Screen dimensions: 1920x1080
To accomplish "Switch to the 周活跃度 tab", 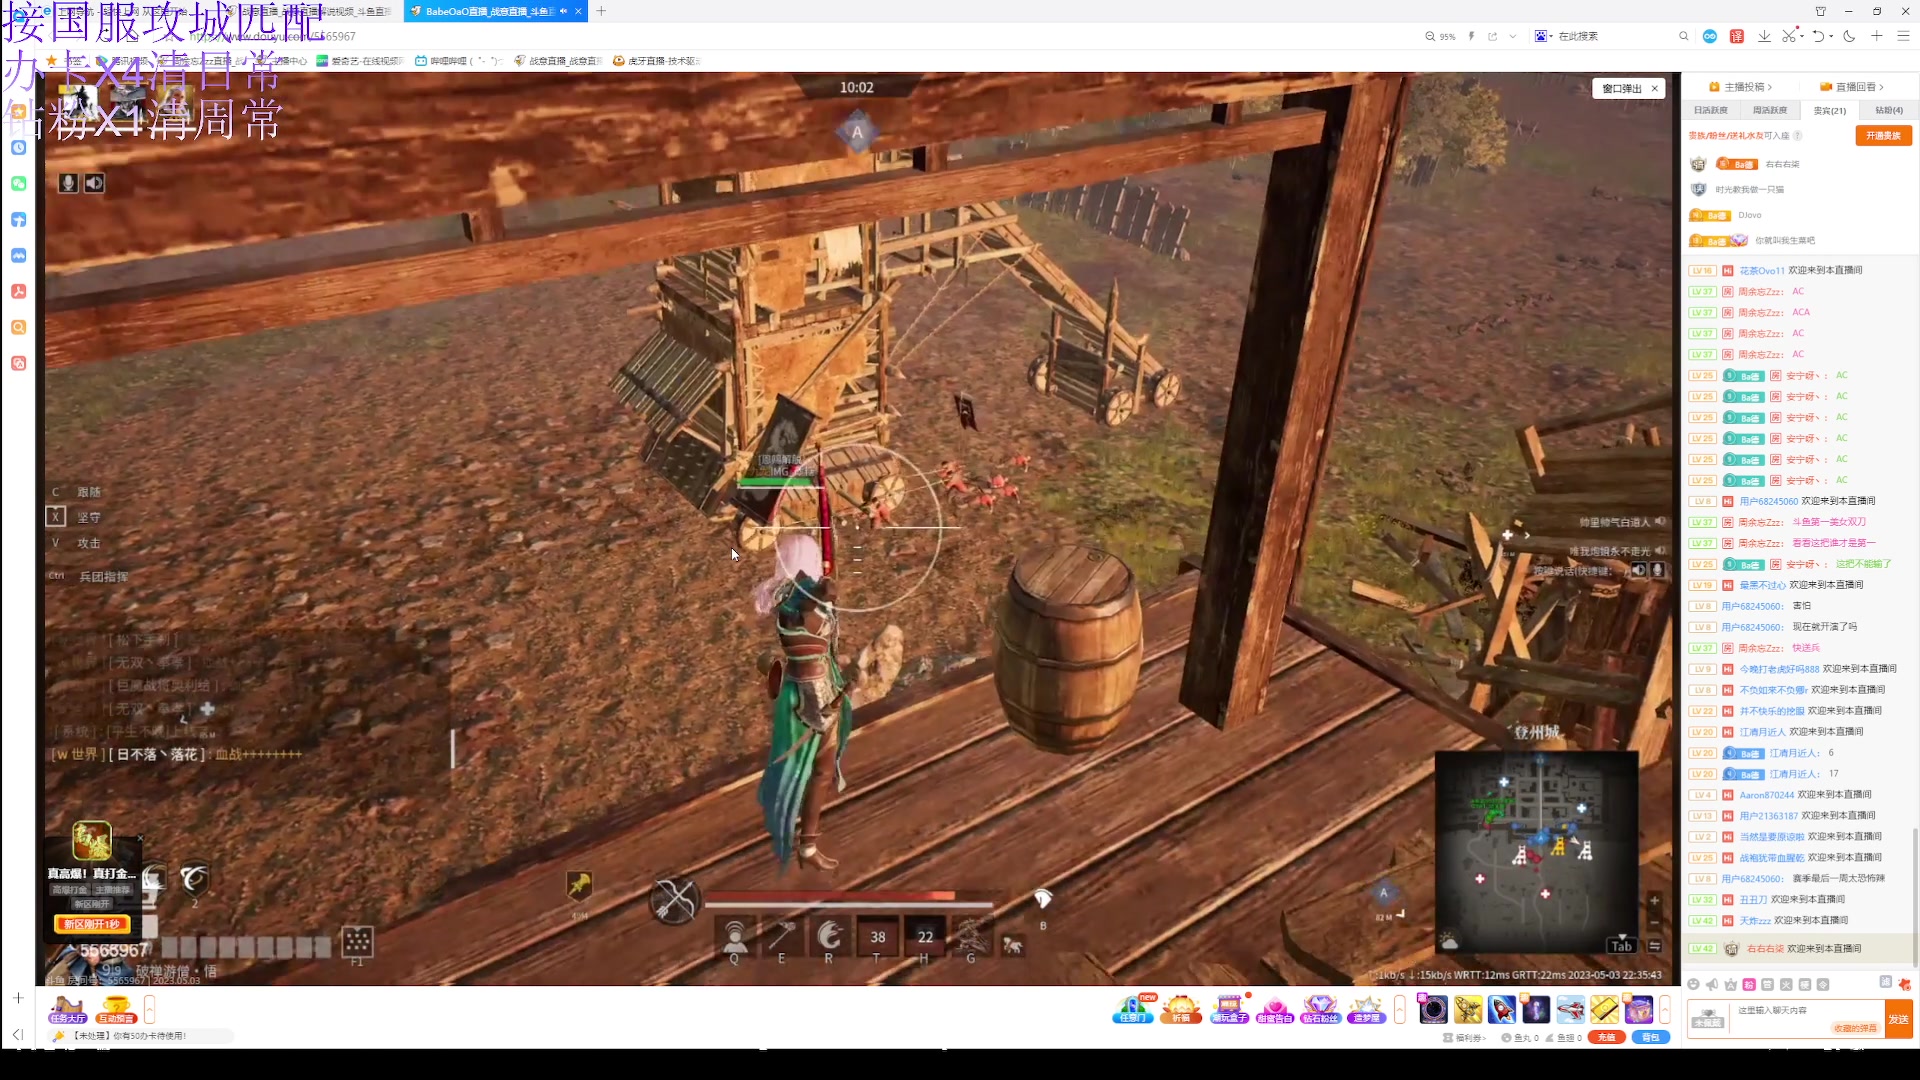I will (x=1770, y=110).
